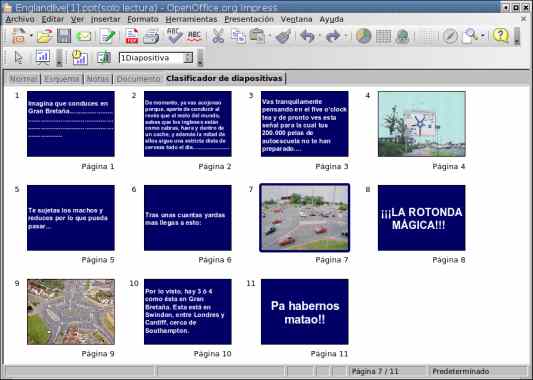Select slide 9 aerial roundabout thumbnail

[71, 312]
